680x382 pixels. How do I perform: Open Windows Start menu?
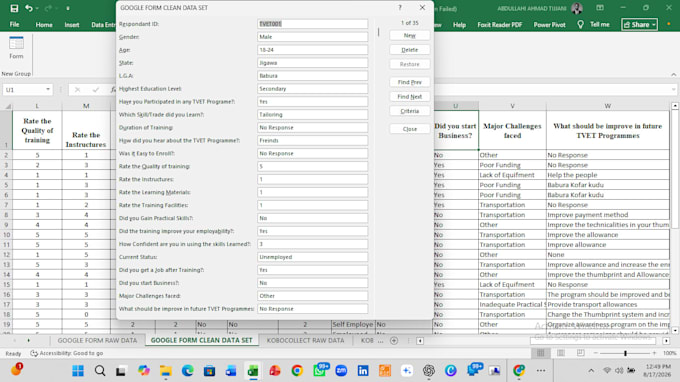pyautogui.click(x=78, y=371)
